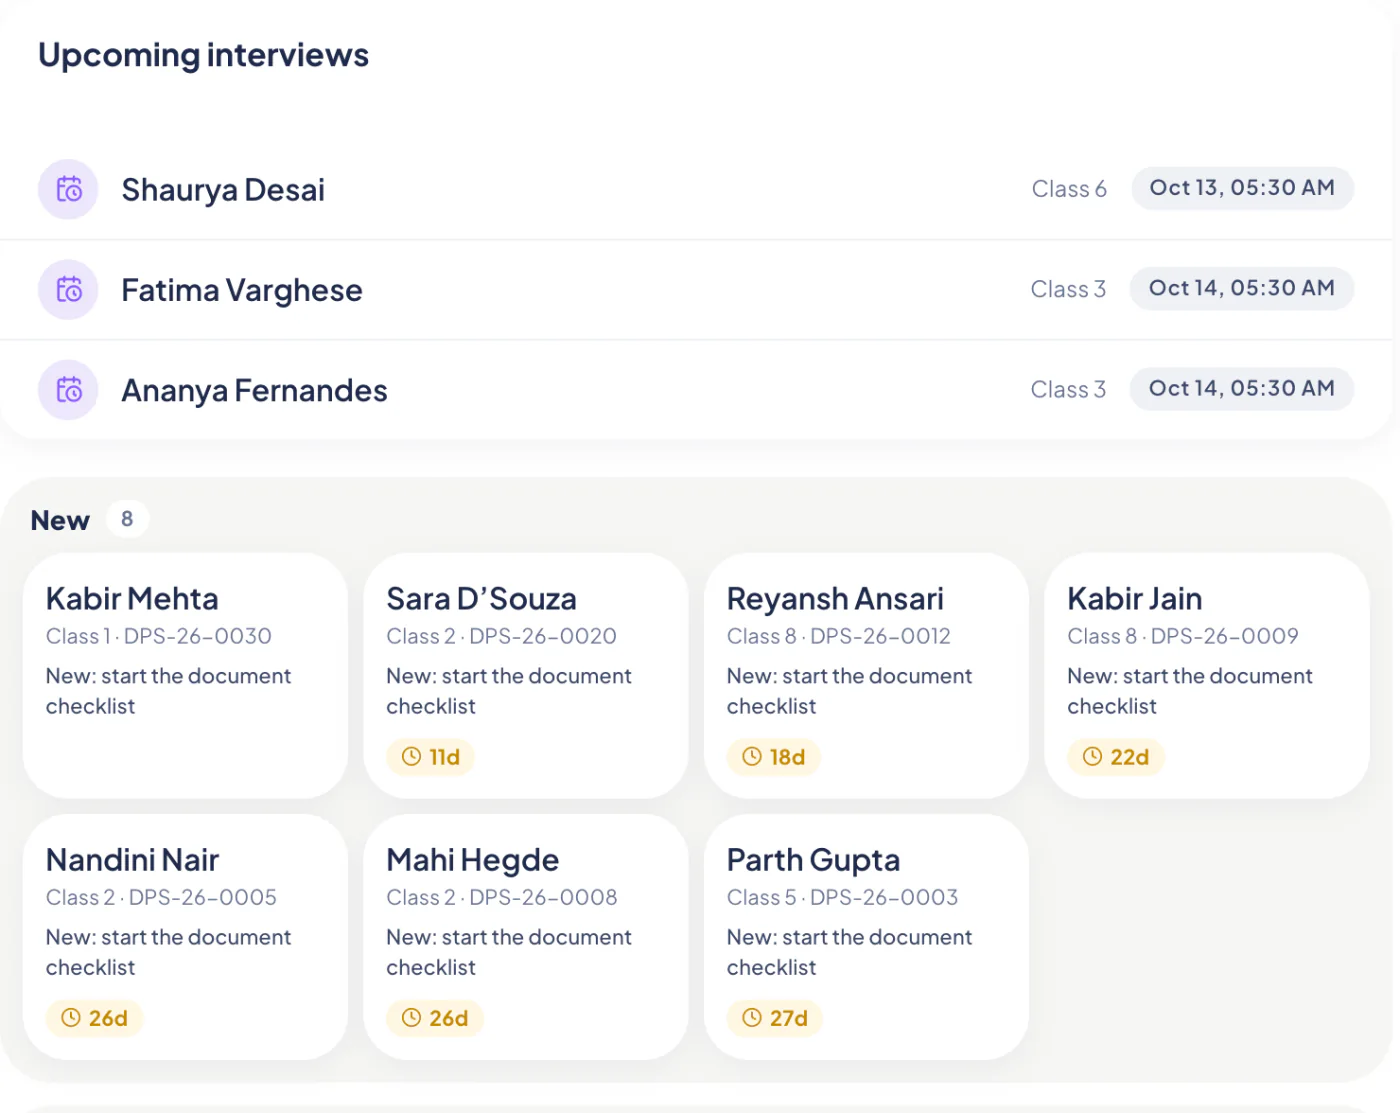Click the ID text DPS-26-0008
Image resolution: width=1400 pixels, height=1113 pixels.
point(543,897)
